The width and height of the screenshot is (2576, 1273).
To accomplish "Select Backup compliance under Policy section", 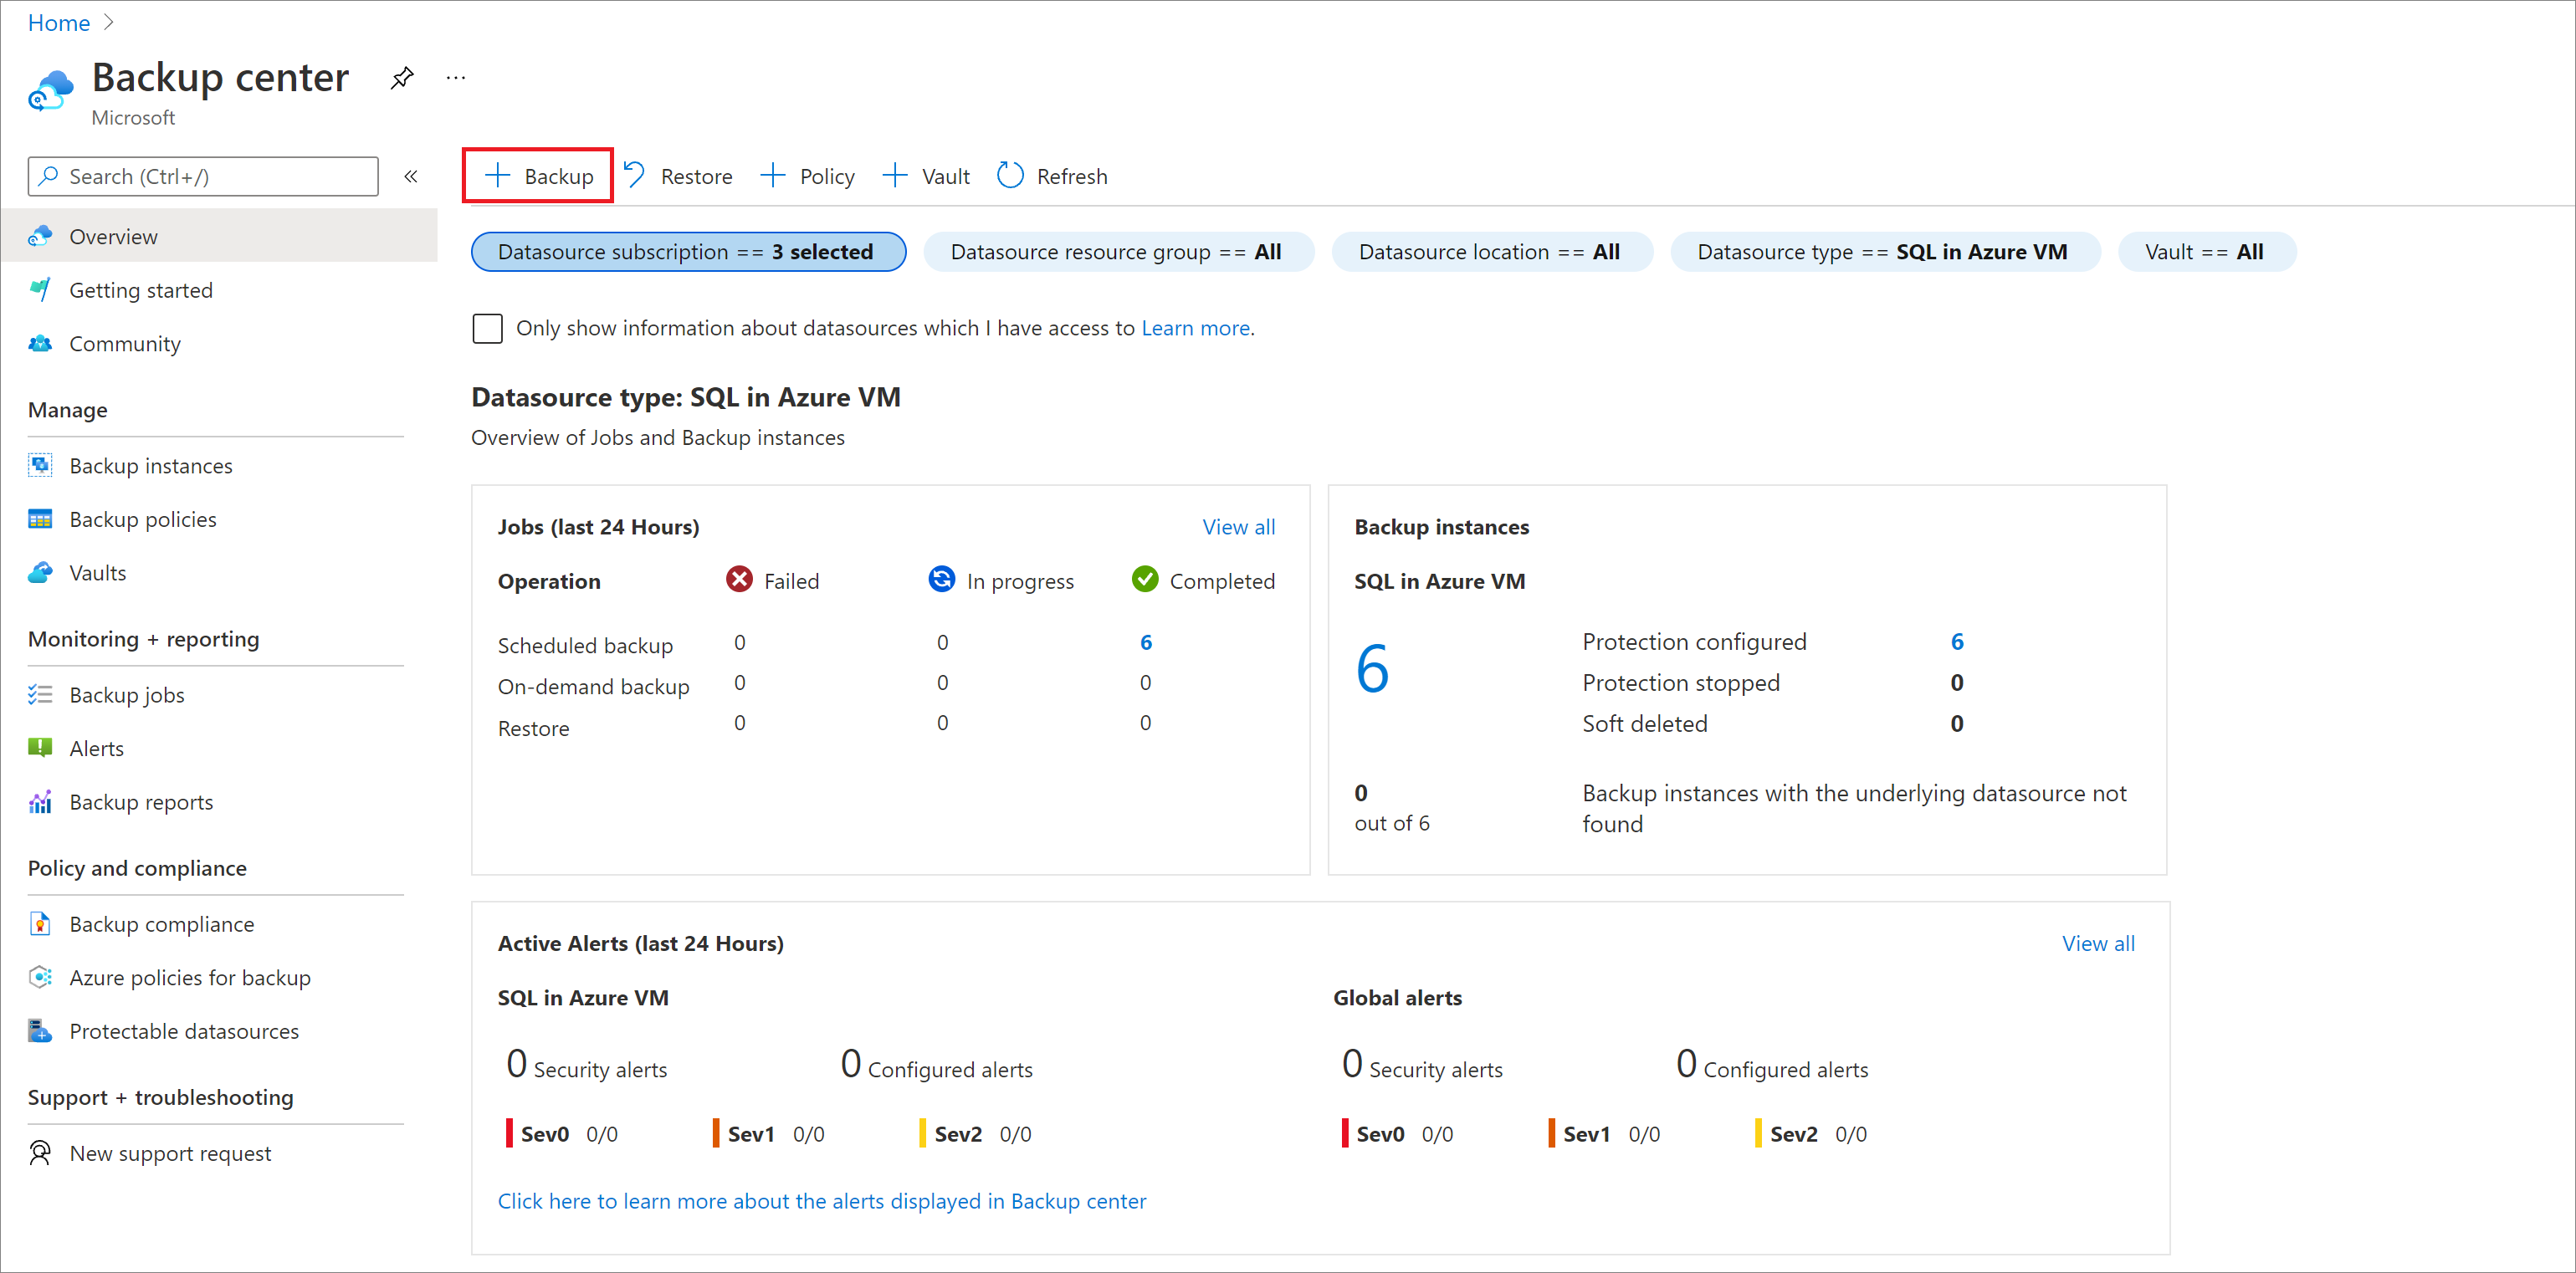I will point(162,922).
